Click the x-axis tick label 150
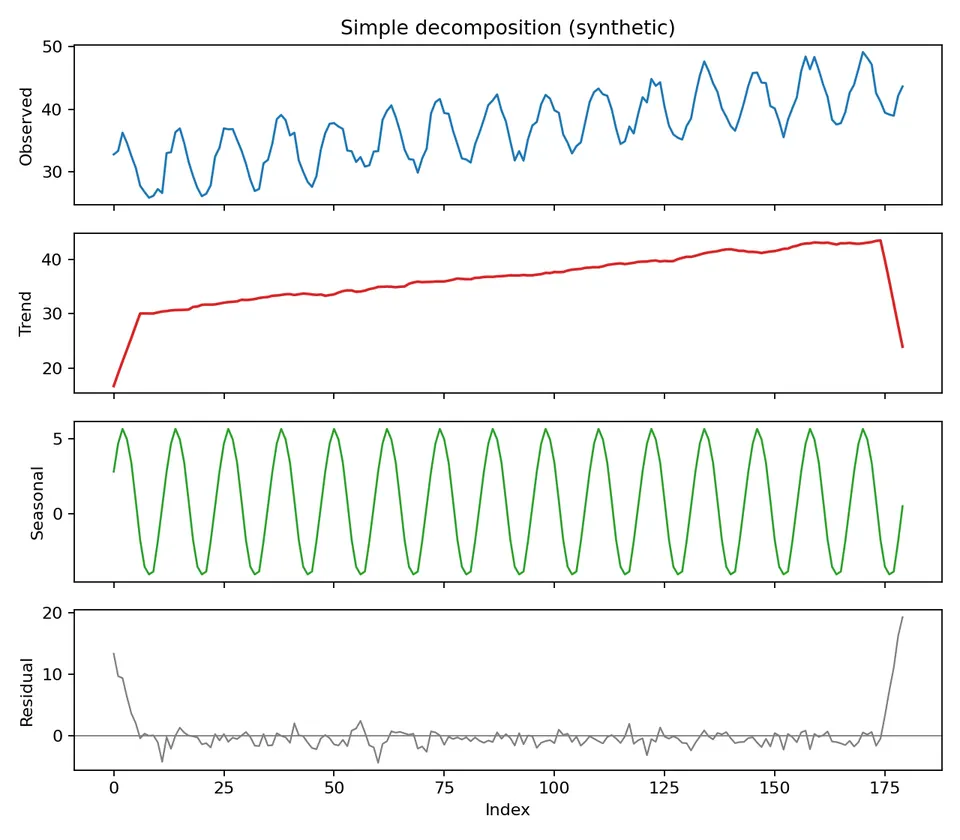960x840 pixels. [774, 787]
